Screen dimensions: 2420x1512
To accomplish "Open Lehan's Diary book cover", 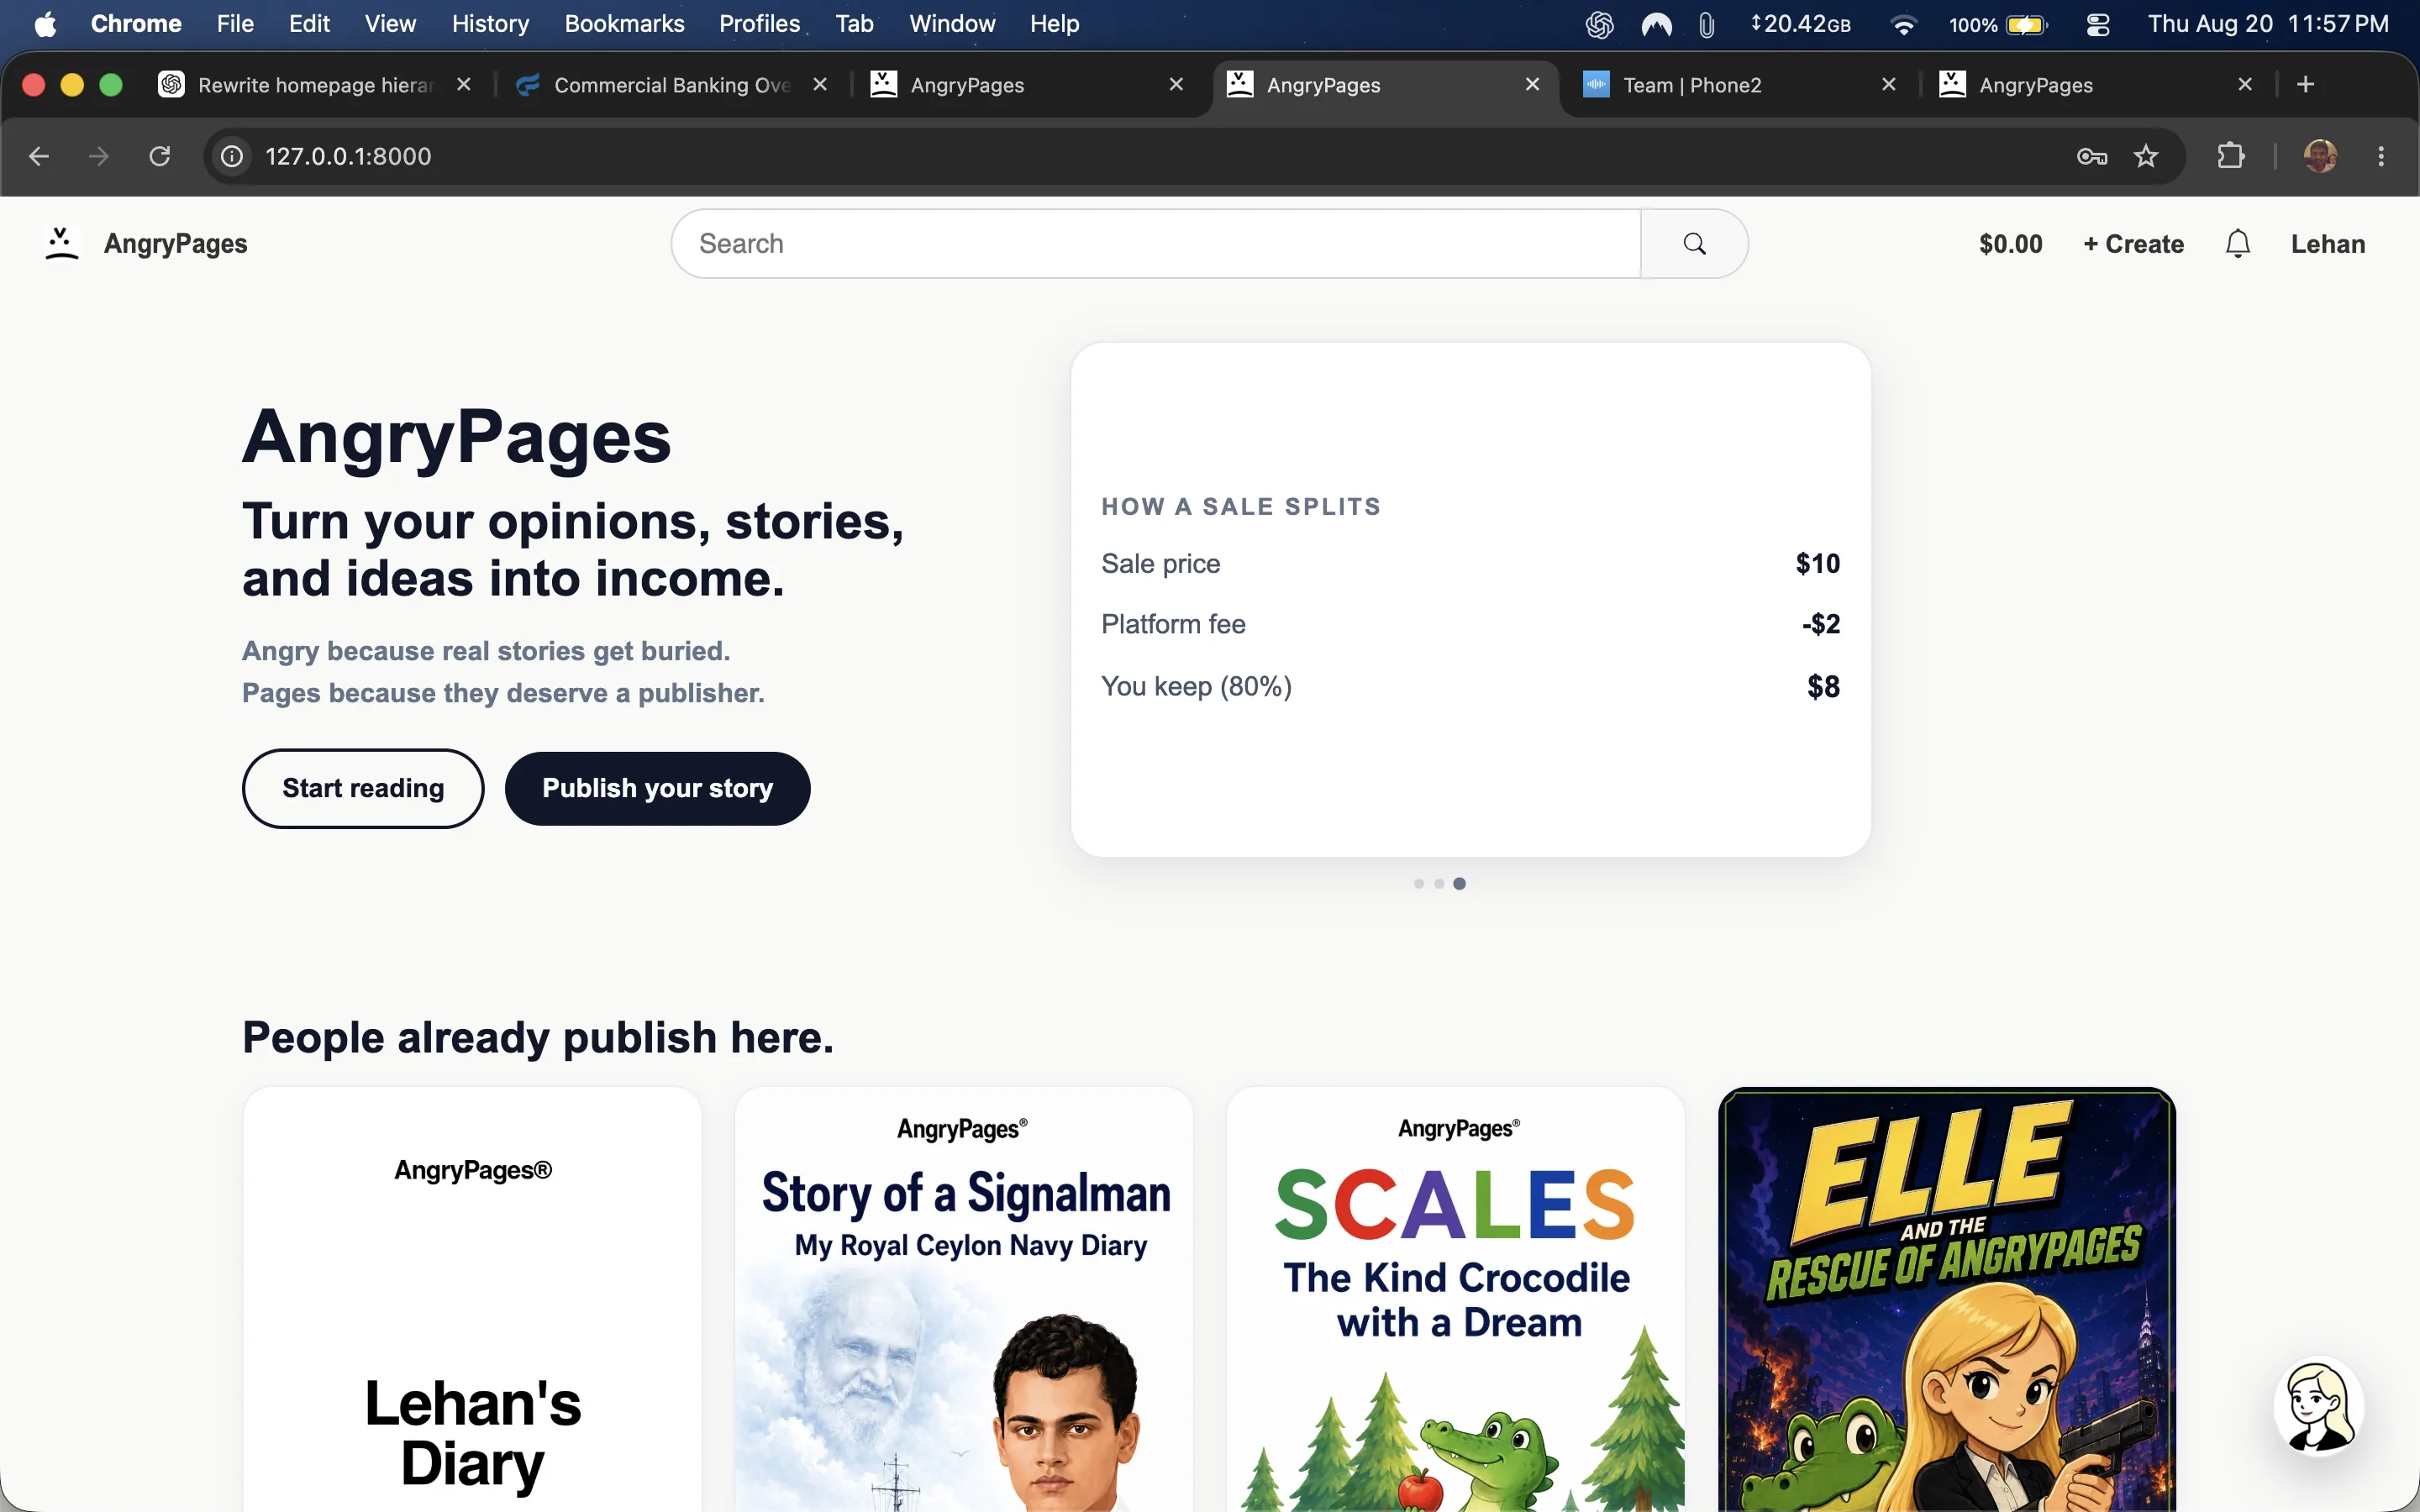I will point(472,1299).
